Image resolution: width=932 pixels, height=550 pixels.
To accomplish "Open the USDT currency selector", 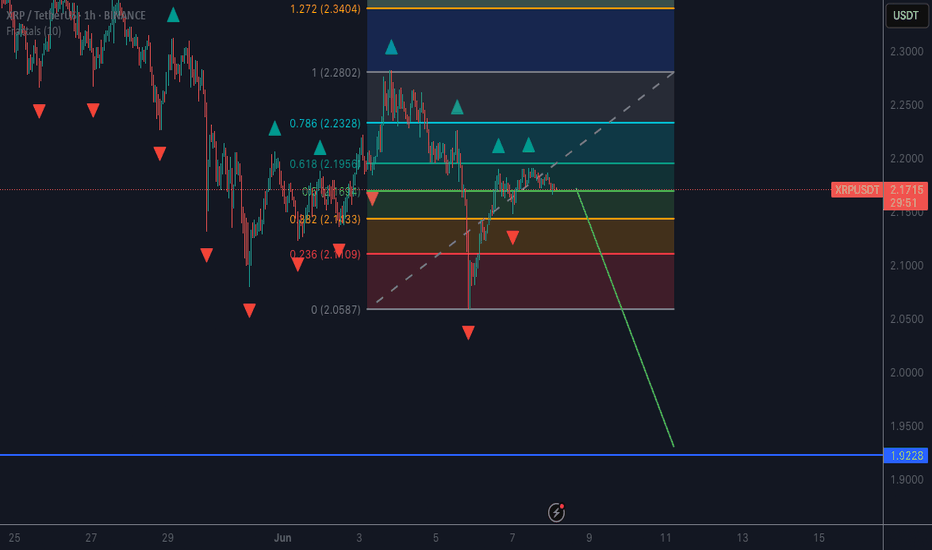I will (x=906, y=15).
